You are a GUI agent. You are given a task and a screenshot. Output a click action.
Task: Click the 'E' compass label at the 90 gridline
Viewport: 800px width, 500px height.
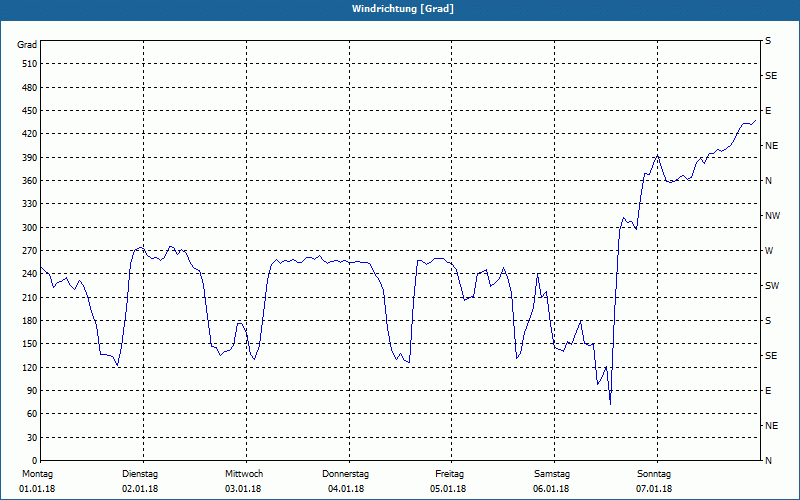(x=768, y=391)
